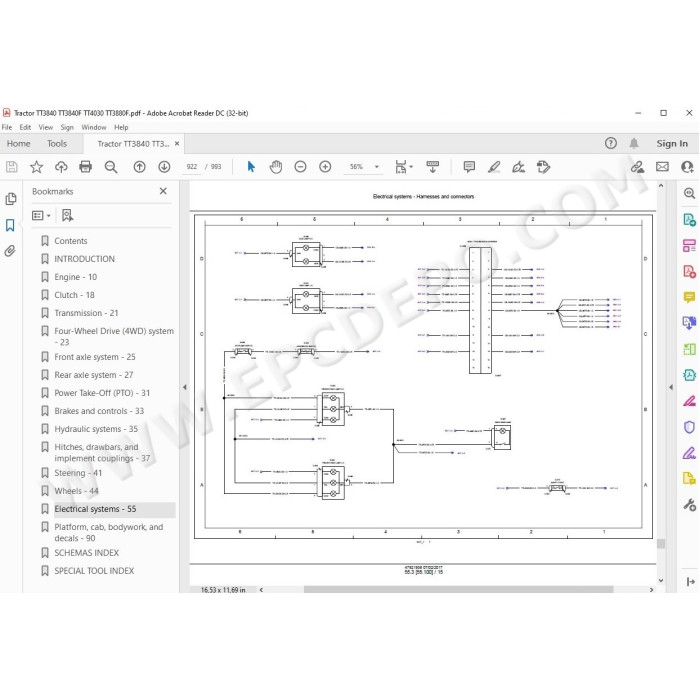Add a comment with the sticky note tool
The width and height of the screenshot is (700, 700).
coord(469,167)
